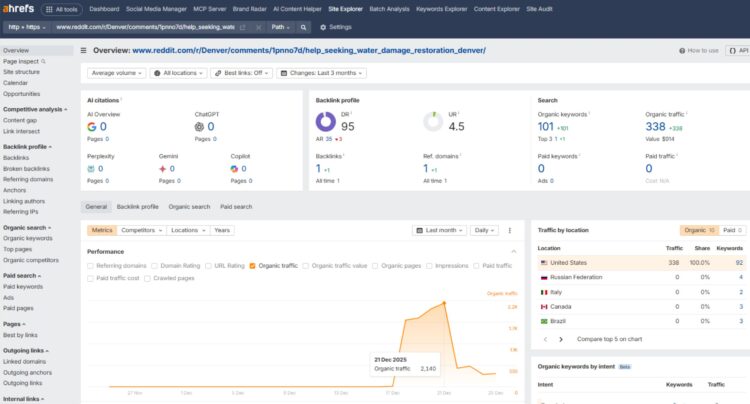Open the reddit.com Denver page URL link
Image resolution: width=750 pixels, height=404 pixels.
coord(309,50)
